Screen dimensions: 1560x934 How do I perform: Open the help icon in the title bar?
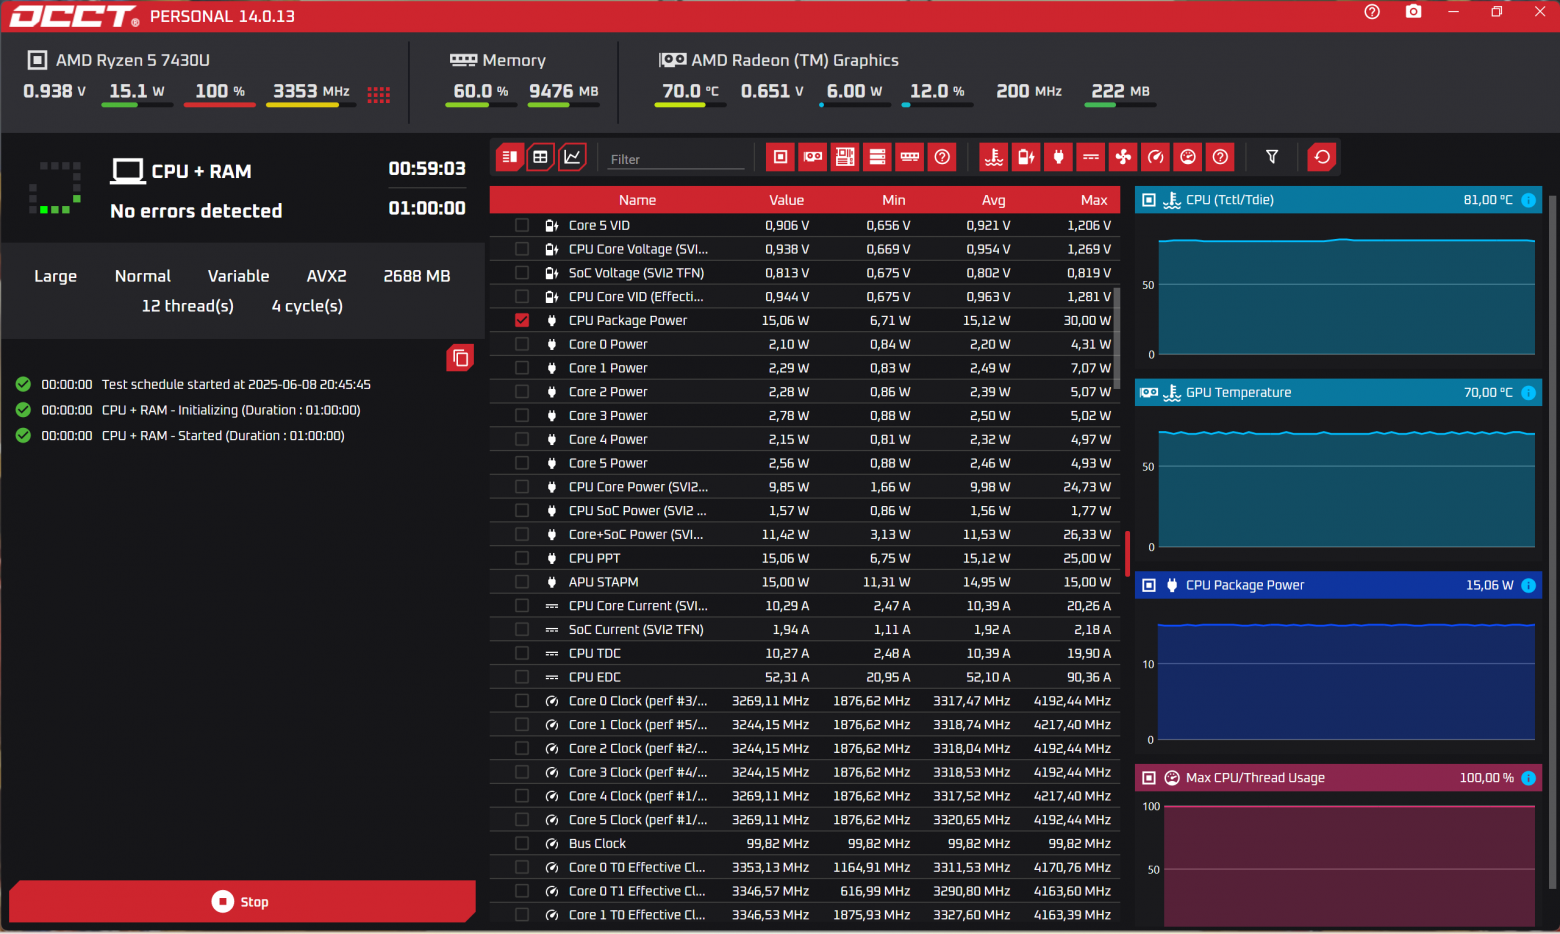click(x=1372, y=12)
